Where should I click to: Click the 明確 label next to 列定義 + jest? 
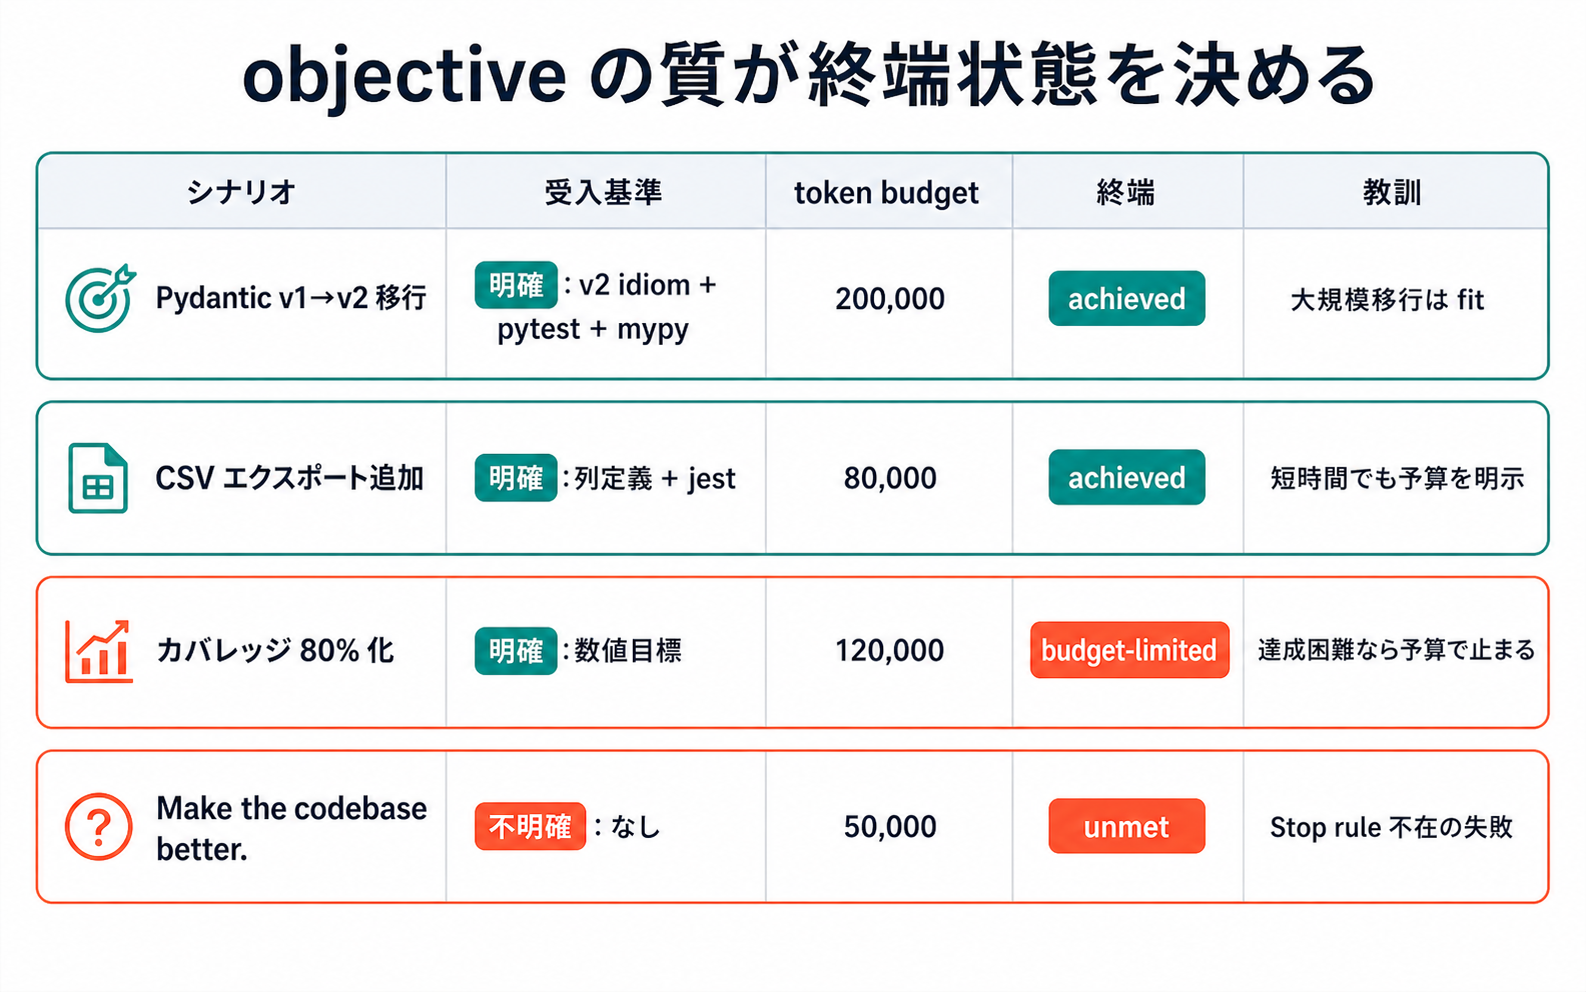[x=516, y=478]
